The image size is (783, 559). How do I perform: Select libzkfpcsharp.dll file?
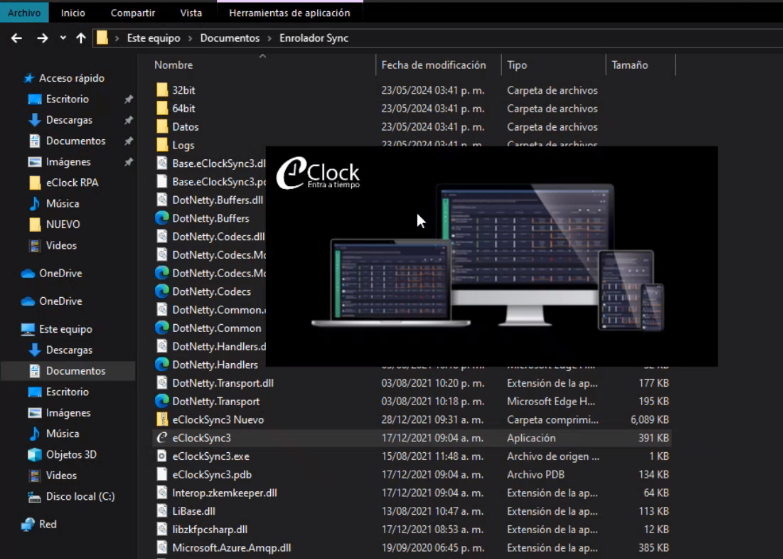coord(210,530)
